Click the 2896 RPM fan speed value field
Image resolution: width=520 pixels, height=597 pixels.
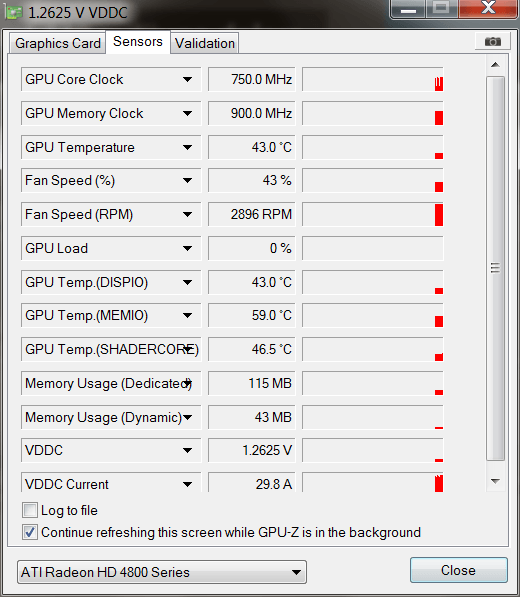tap(252, 214)
